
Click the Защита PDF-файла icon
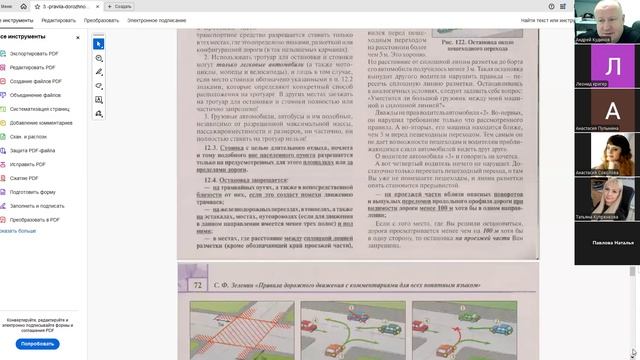2,151
